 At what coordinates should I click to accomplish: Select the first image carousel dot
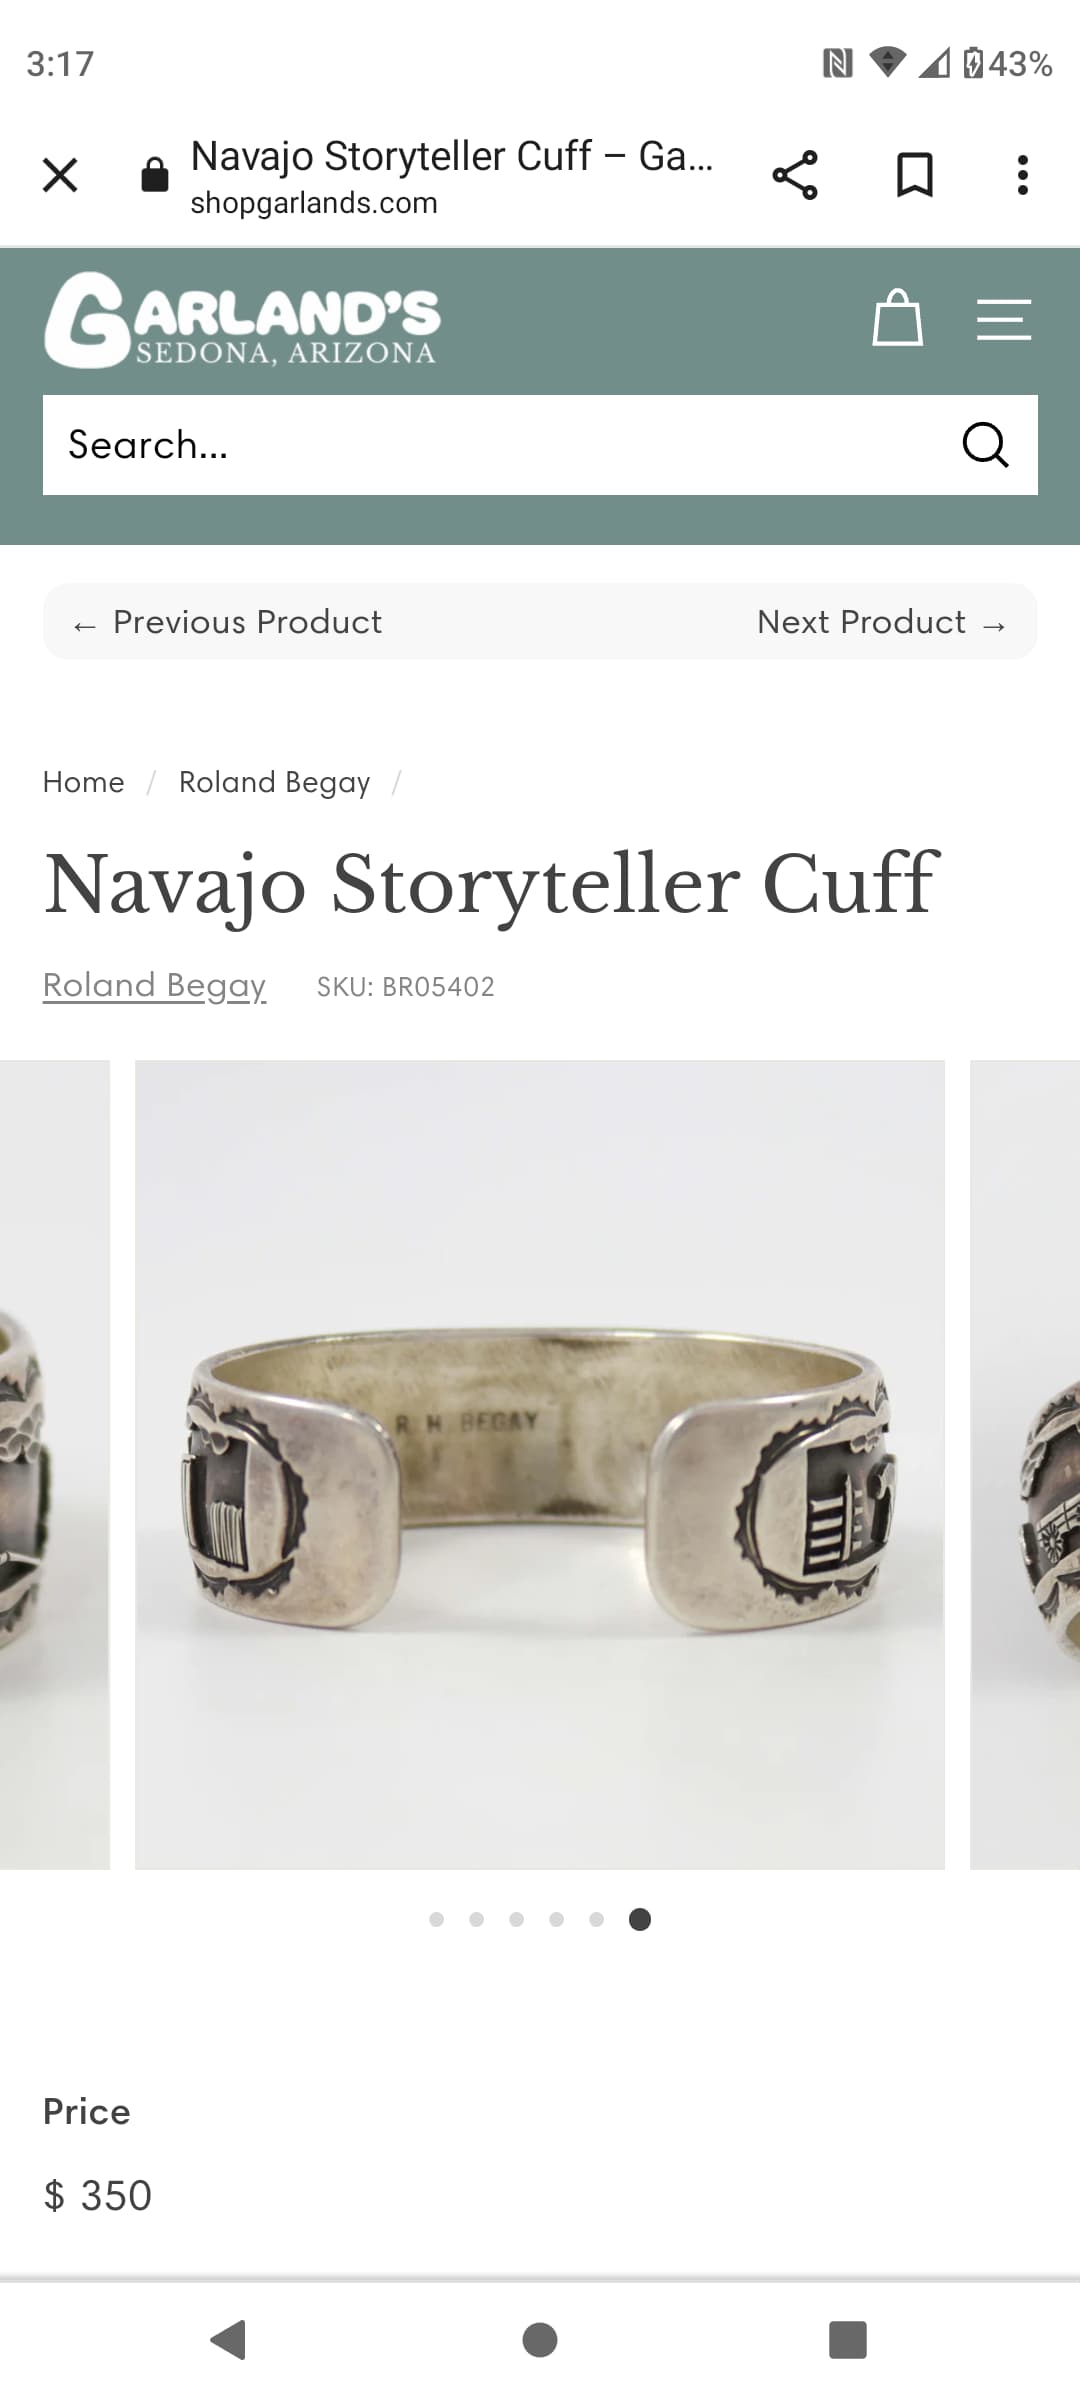[436, 1919]
